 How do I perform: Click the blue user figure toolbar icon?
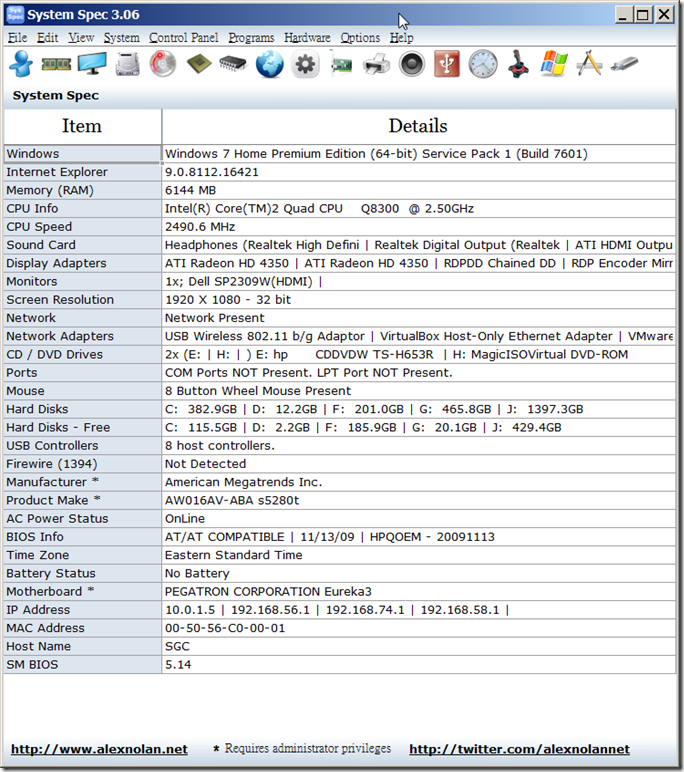pyautogui.click(x=21, y=64)
